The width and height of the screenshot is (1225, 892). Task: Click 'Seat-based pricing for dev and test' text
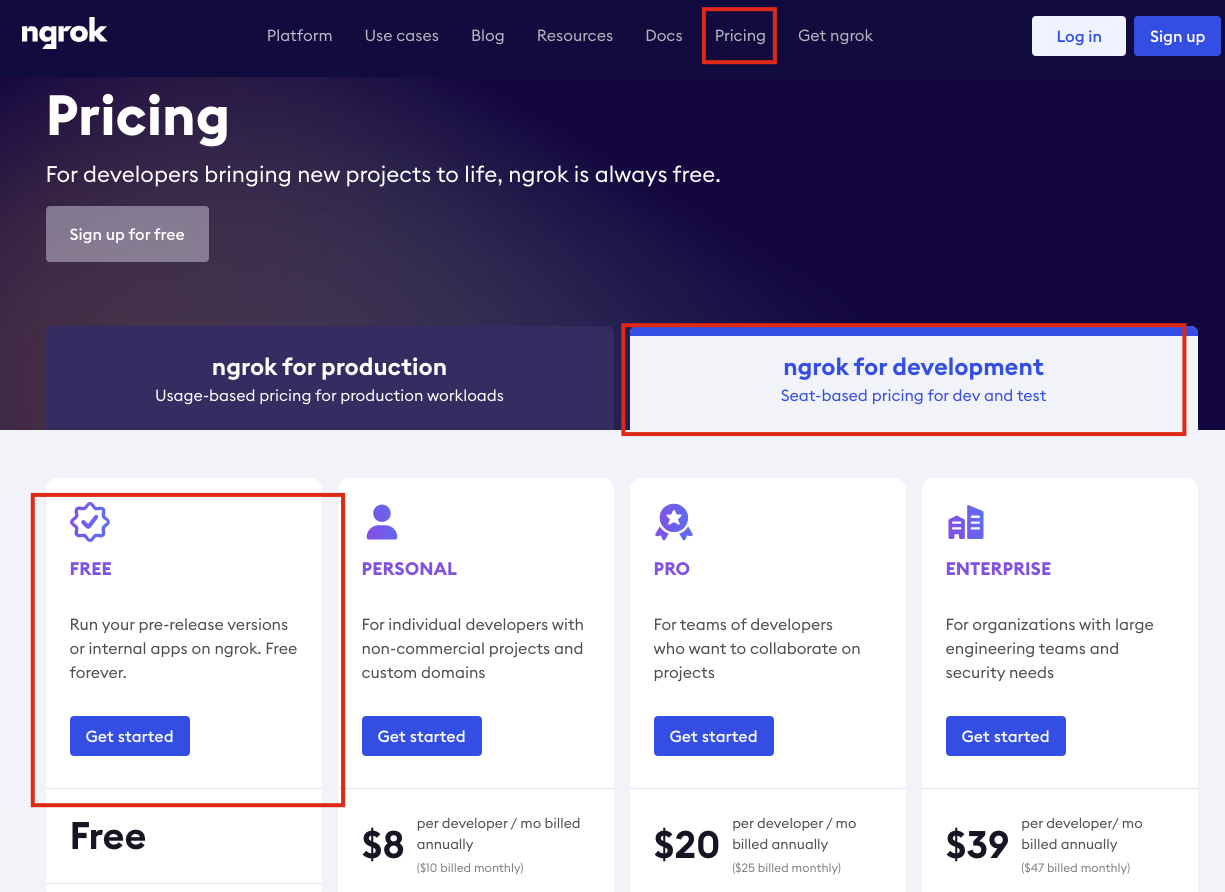[913, 395]
